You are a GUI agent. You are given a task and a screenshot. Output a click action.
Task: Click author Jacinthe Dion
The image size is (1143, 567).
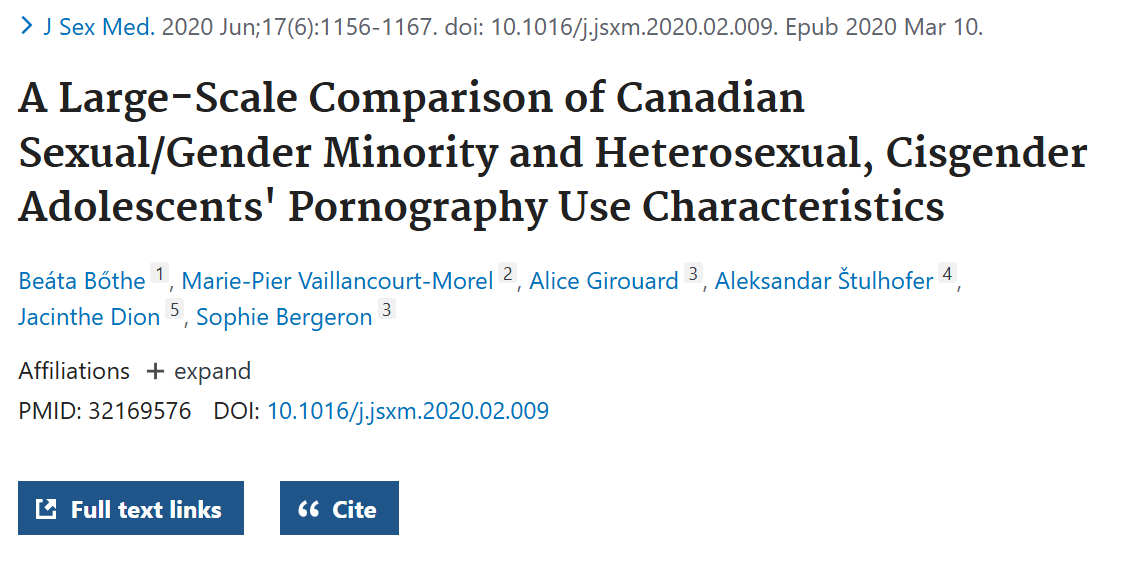(x=89, y=317)
